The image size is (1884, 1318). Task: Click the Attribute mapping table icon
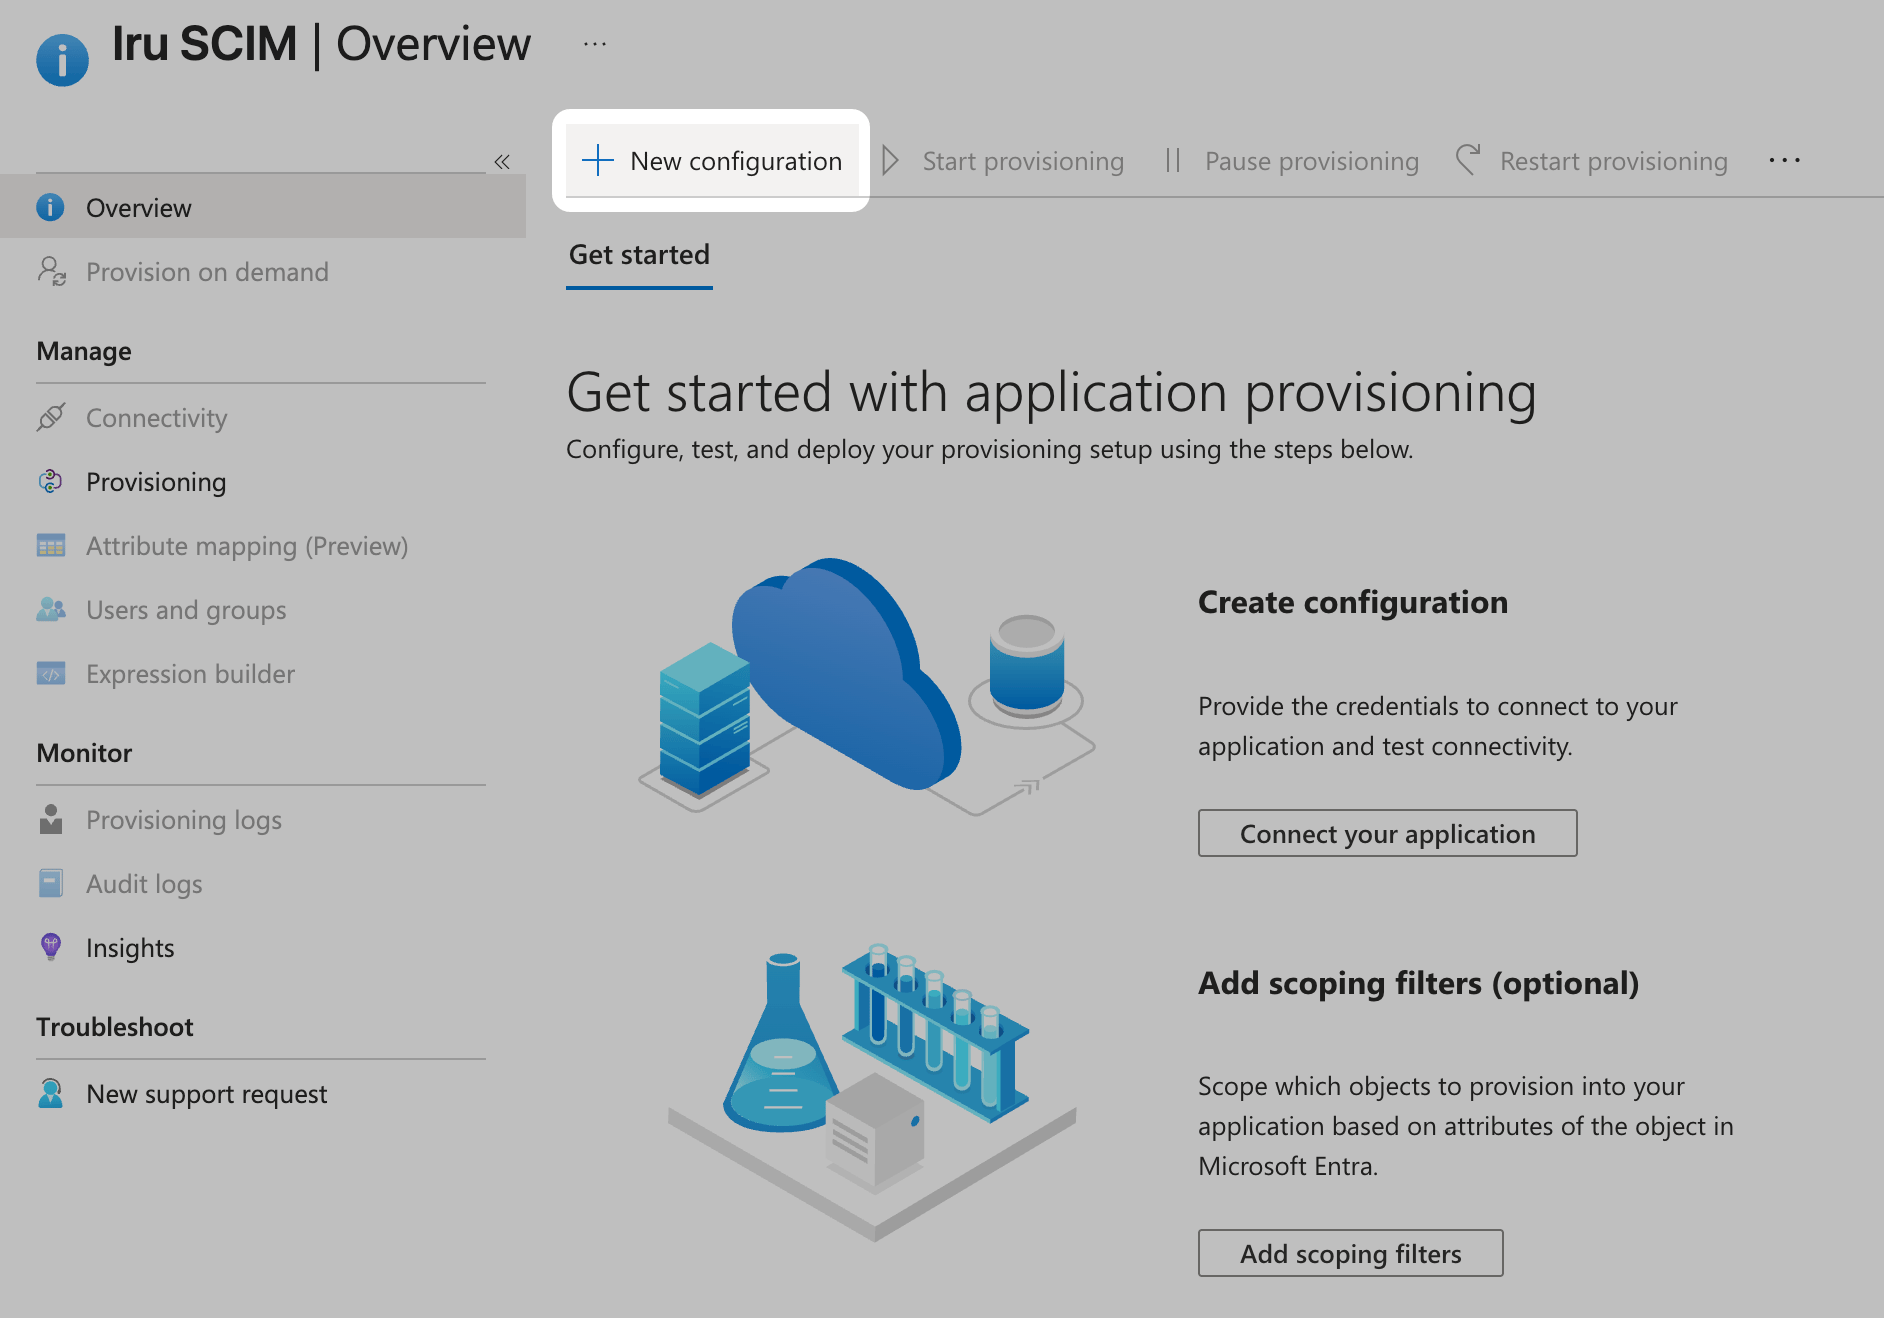[51, 545]
